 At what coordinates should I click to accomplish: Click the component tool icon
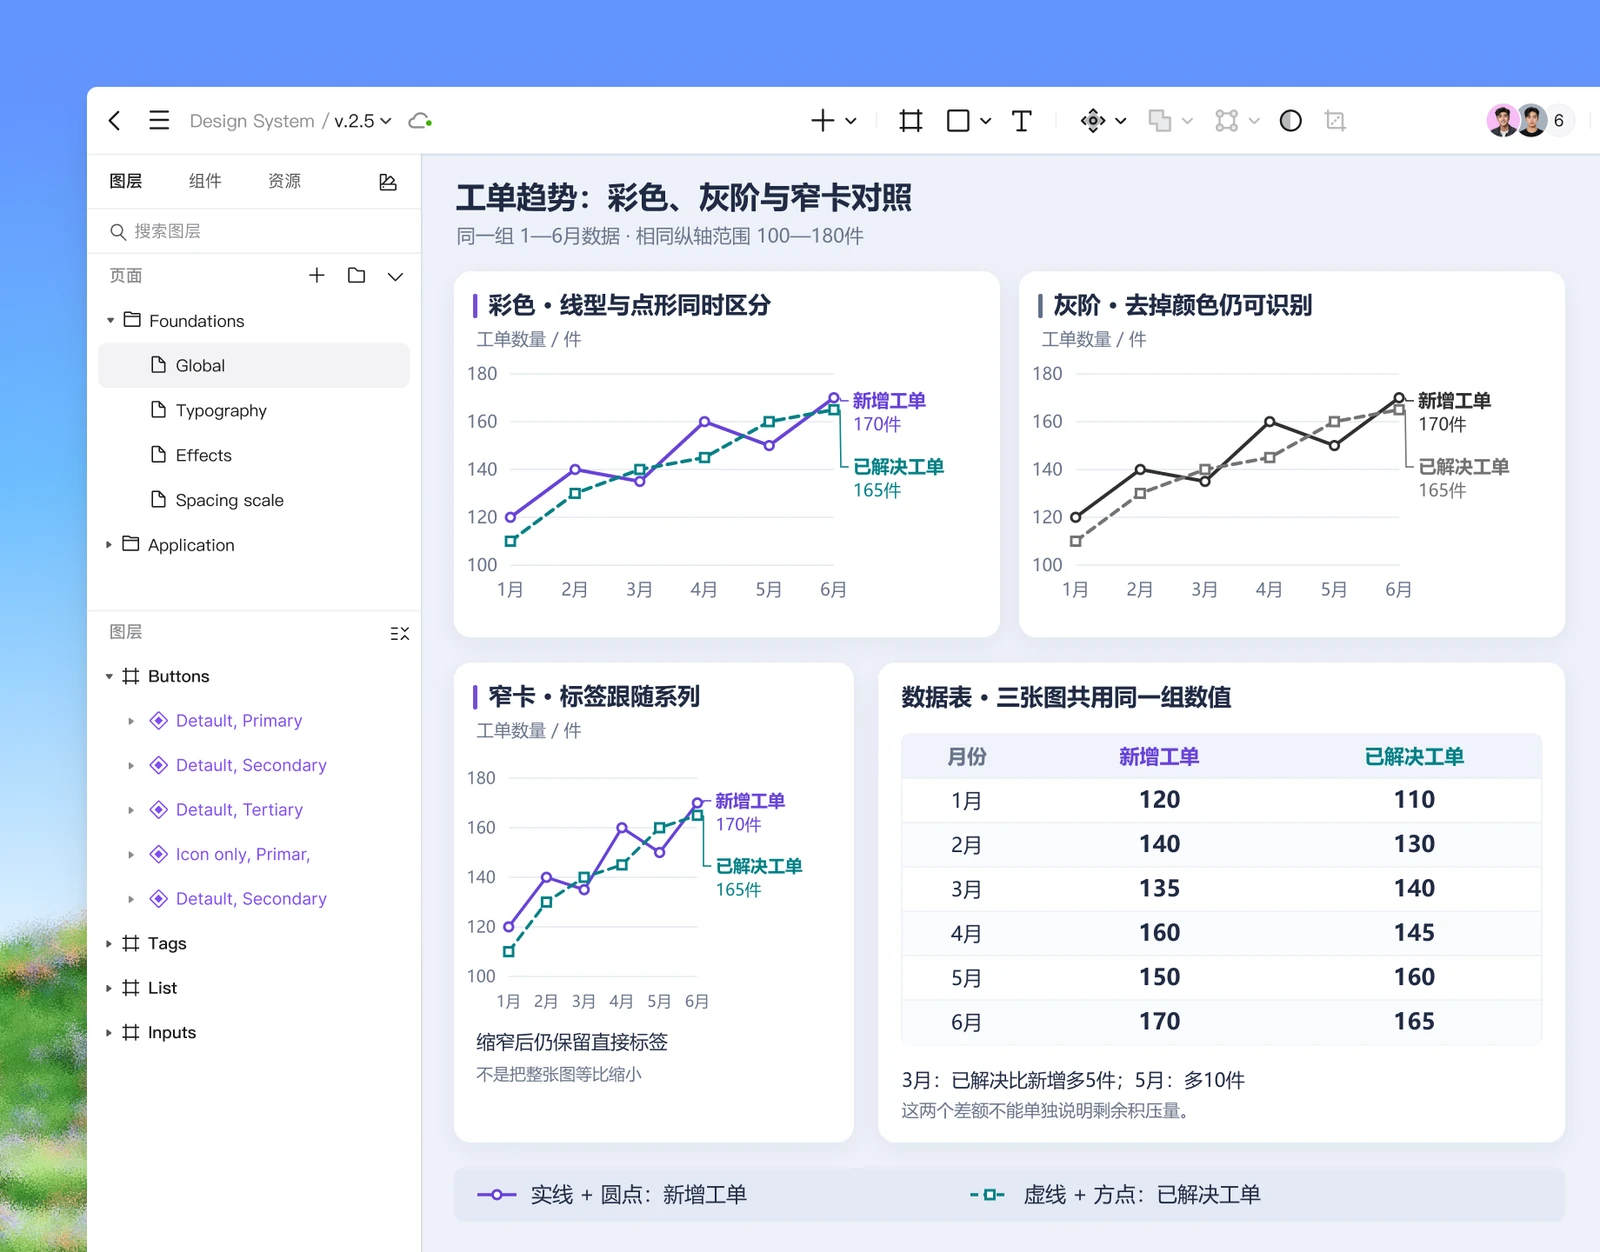coord(1093,121)
